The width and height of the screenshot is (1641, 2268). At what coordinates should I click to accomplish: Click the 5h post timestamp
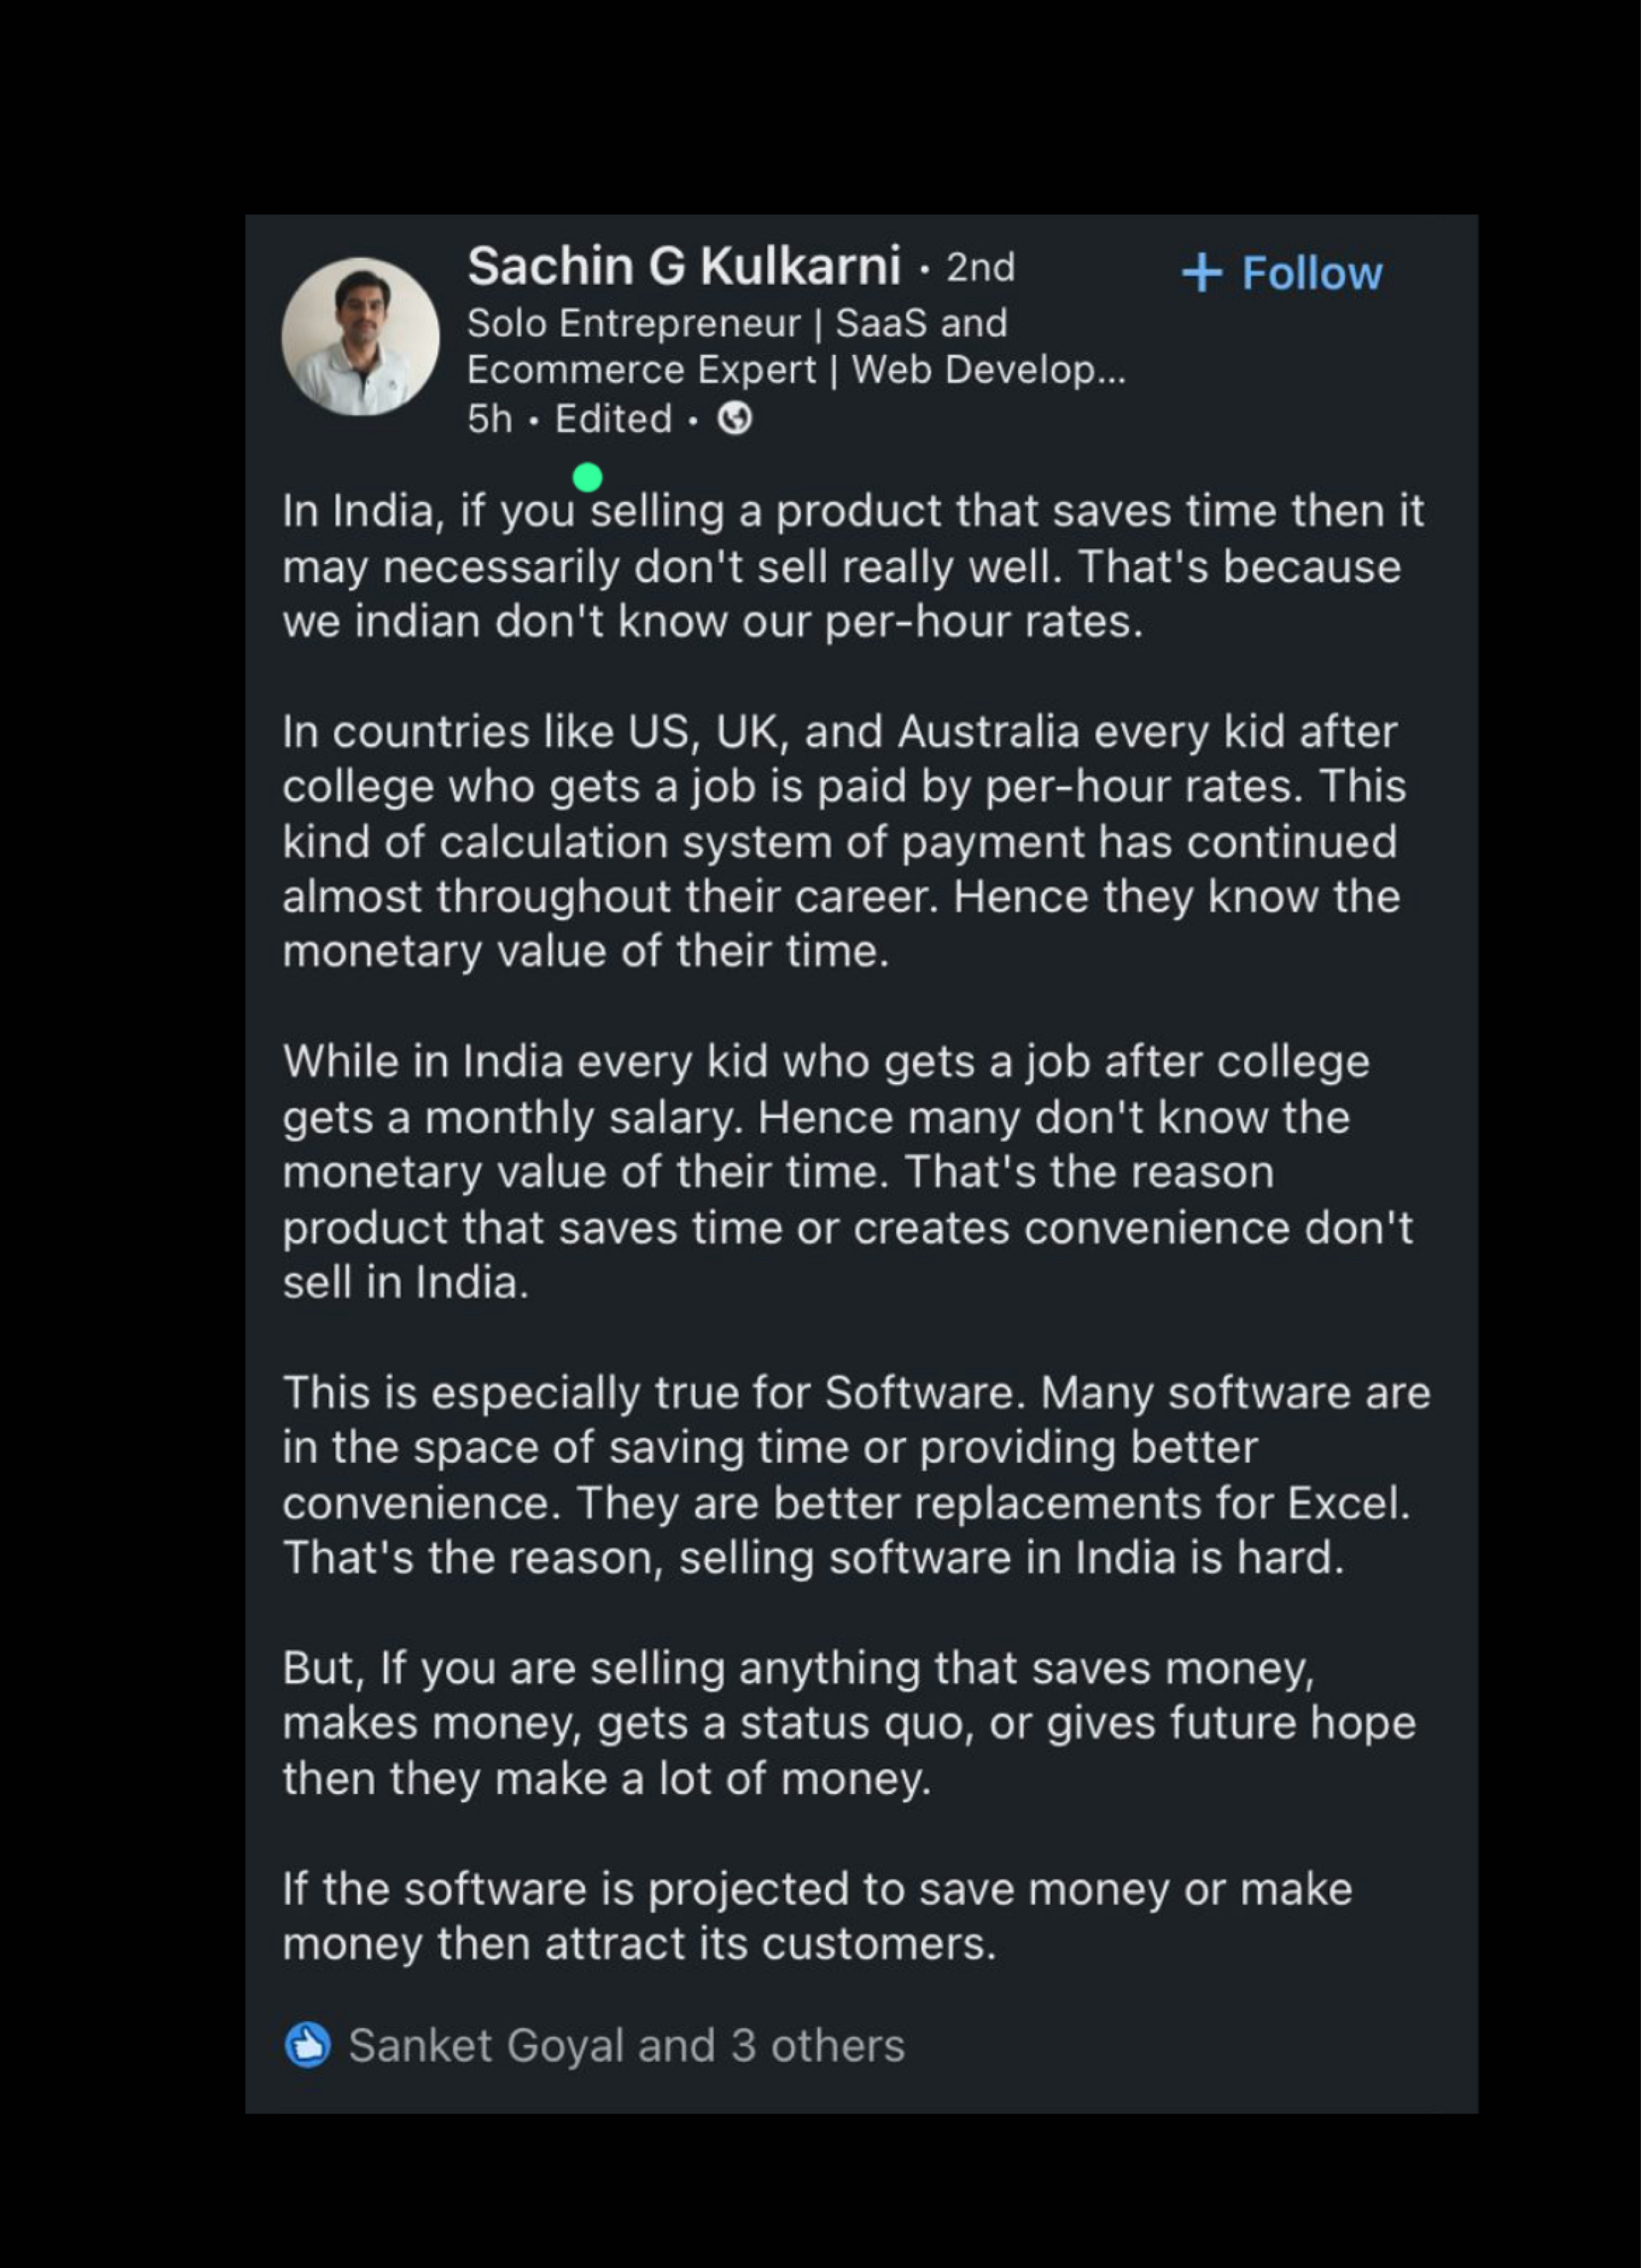click(489, 419)
